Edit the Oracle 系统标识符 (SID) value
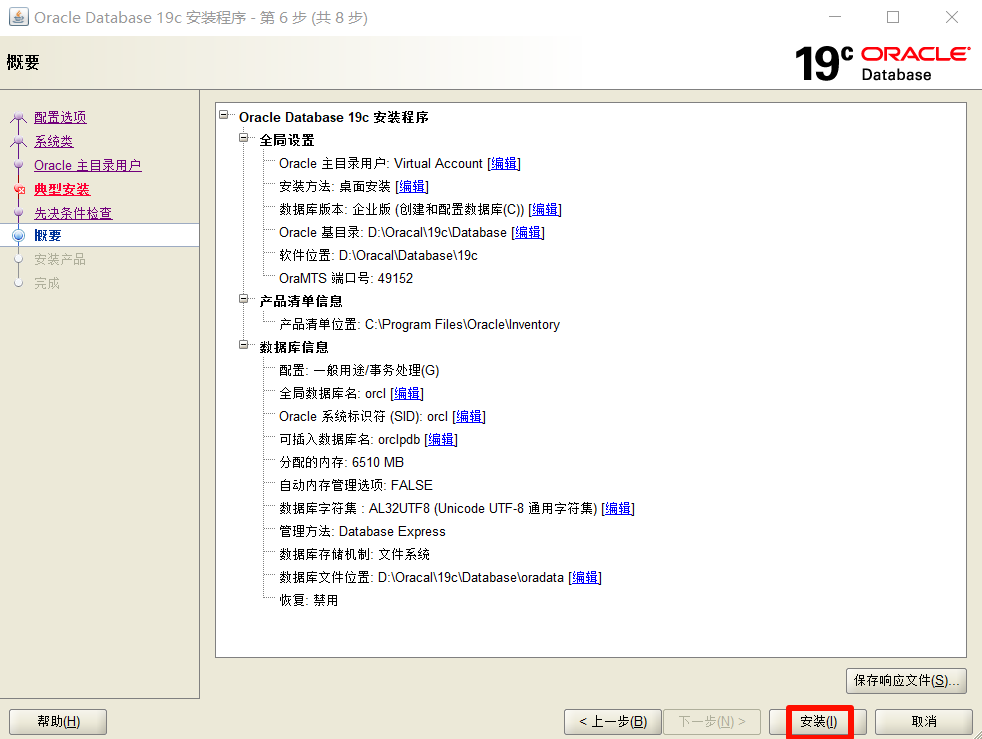Viewport: 982px width, 739px height. pyautogui.click(x=469, y=416)
